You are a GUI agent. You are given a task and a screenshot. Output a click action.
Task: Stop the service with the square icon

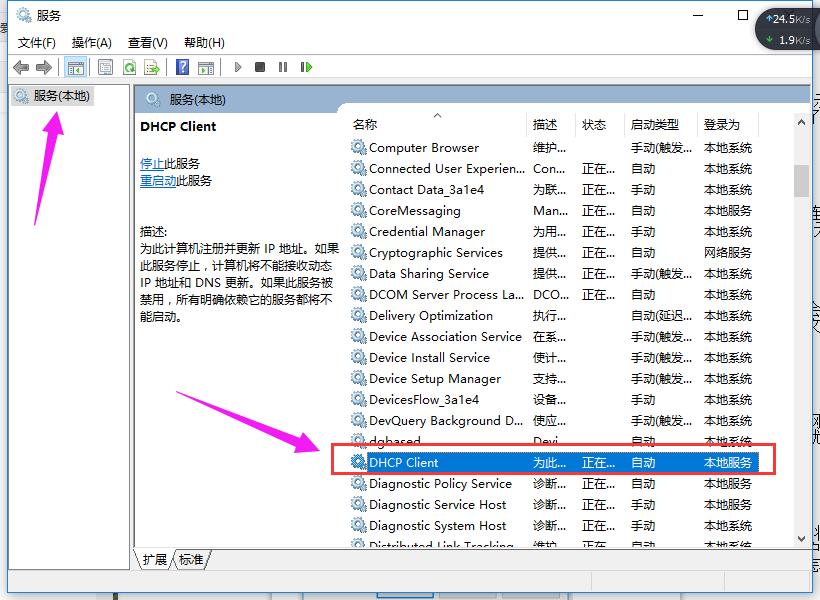click(261, 67)
